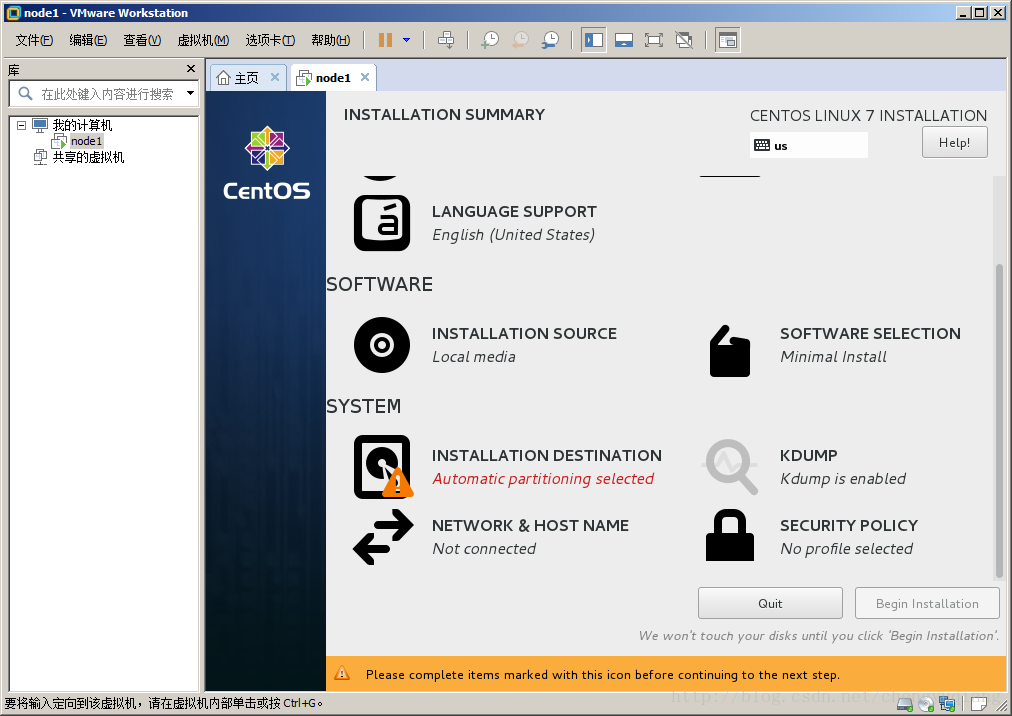Screen dimensions: 1012x716
Task: Click the take snapshot icon
Action: pos(490,40)
